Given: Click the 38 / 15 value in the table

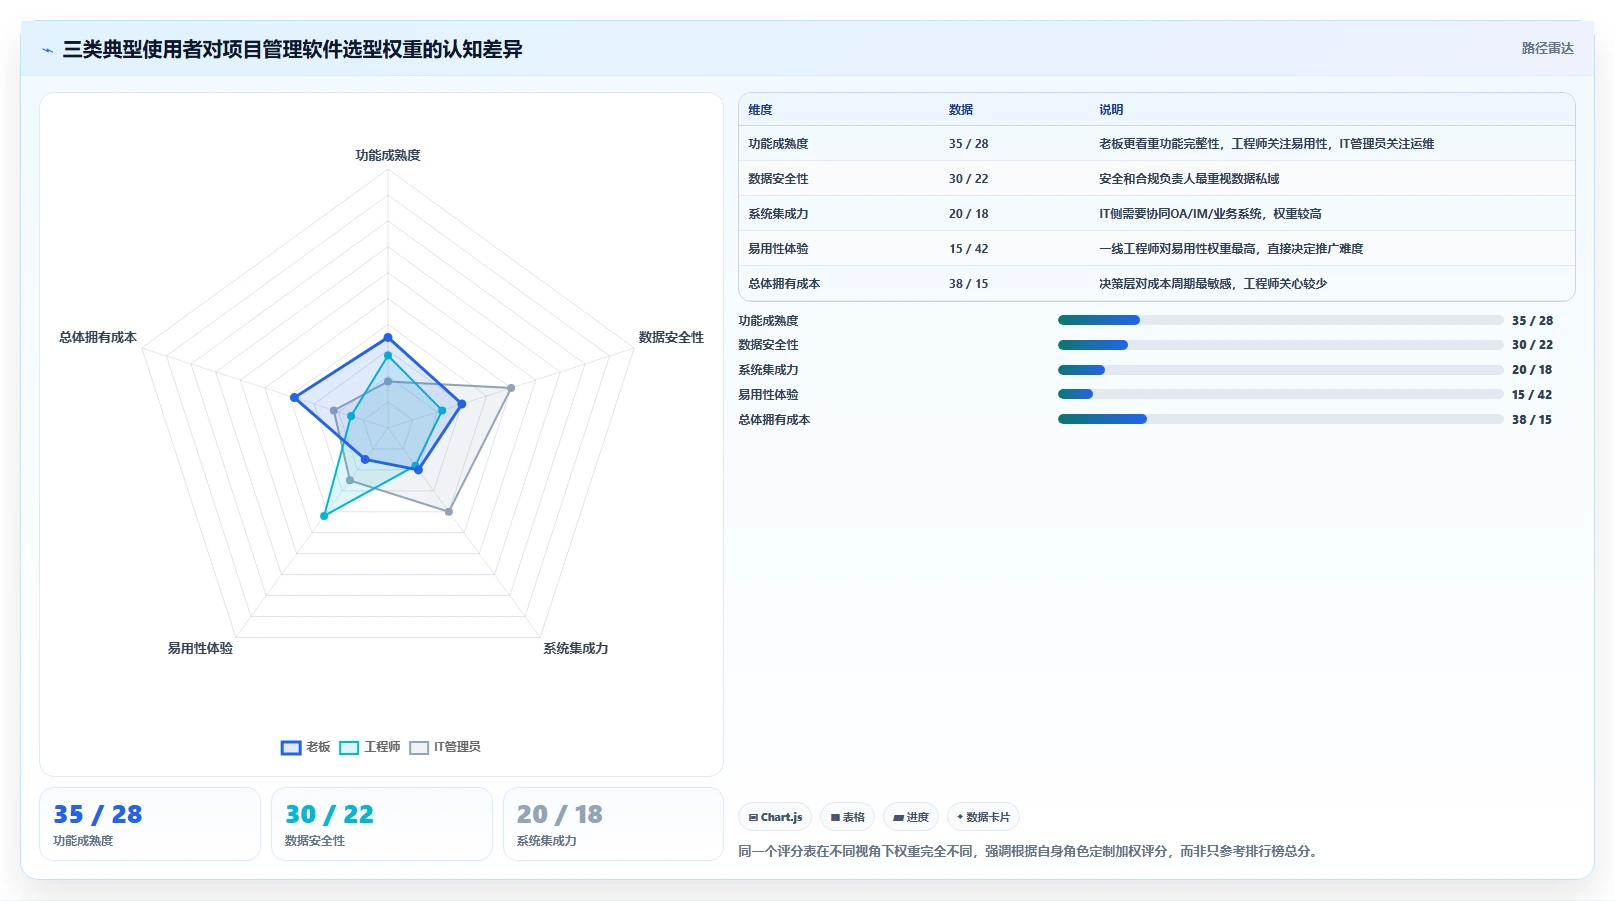Looking at the screenshot, I should [968, 284].
